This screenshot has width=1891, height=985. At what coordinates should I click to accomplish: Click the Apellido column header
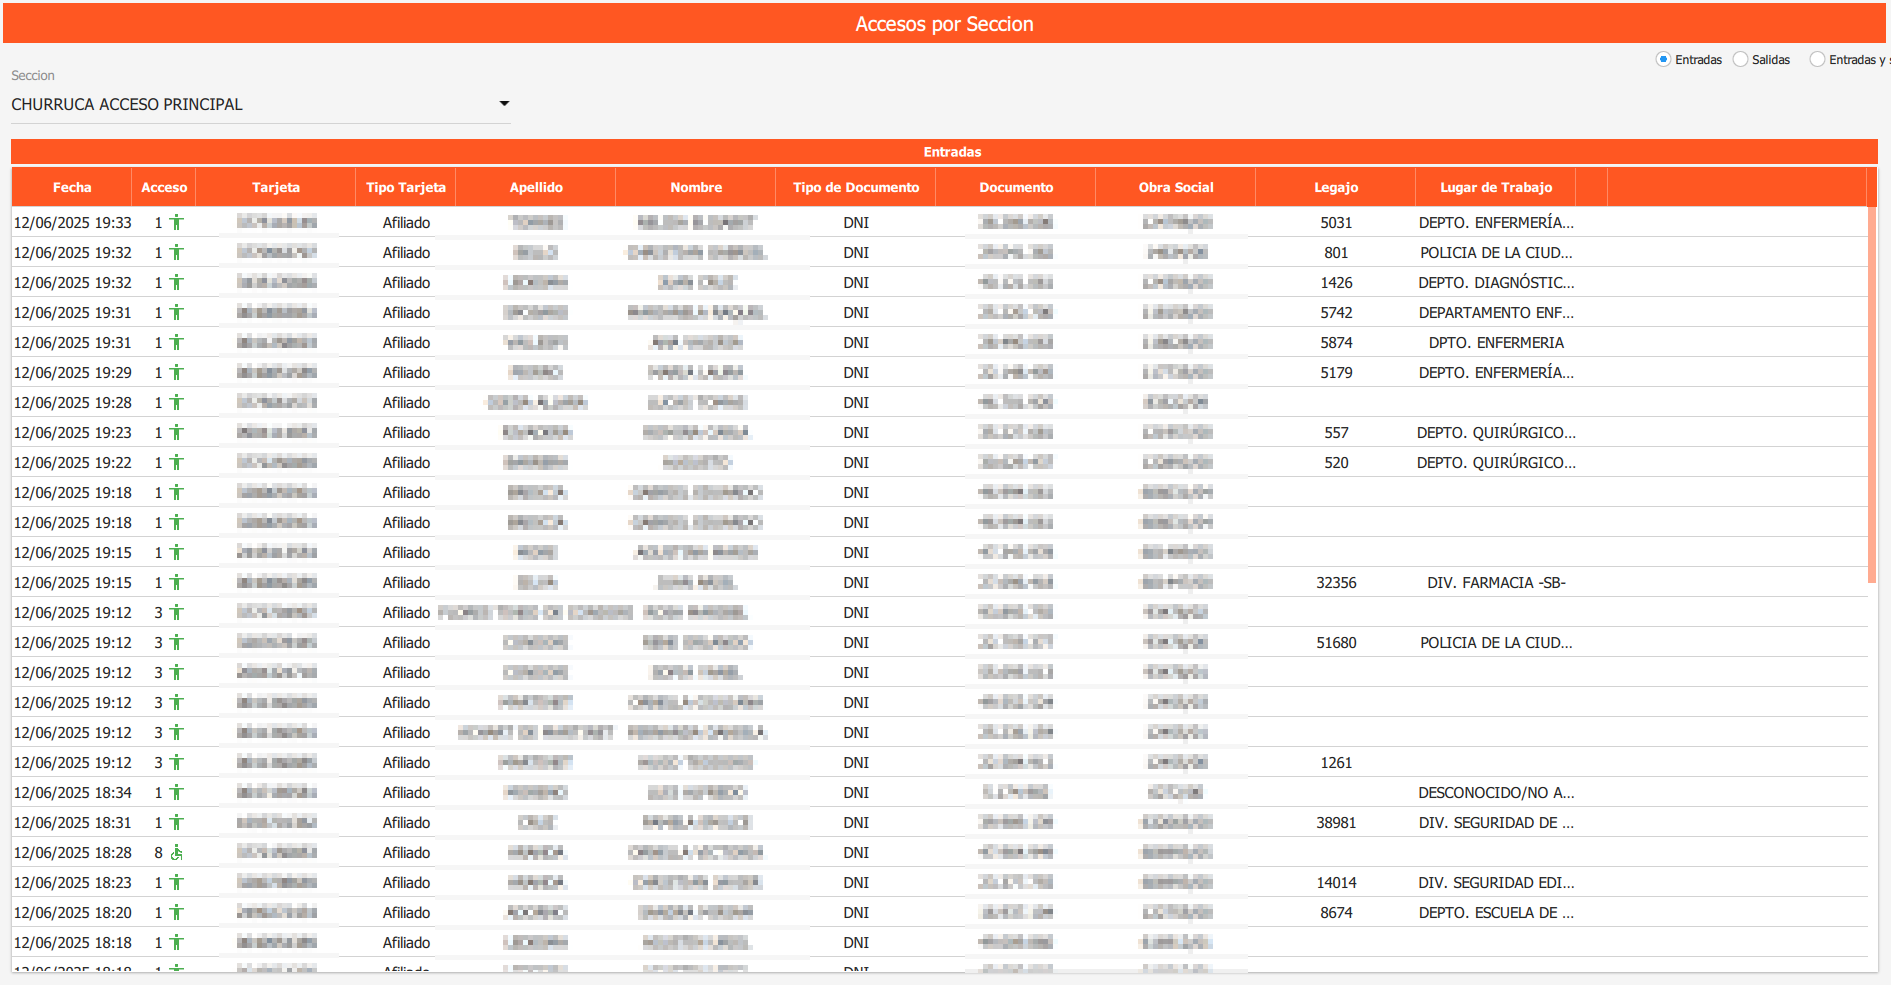coord(536,187)
